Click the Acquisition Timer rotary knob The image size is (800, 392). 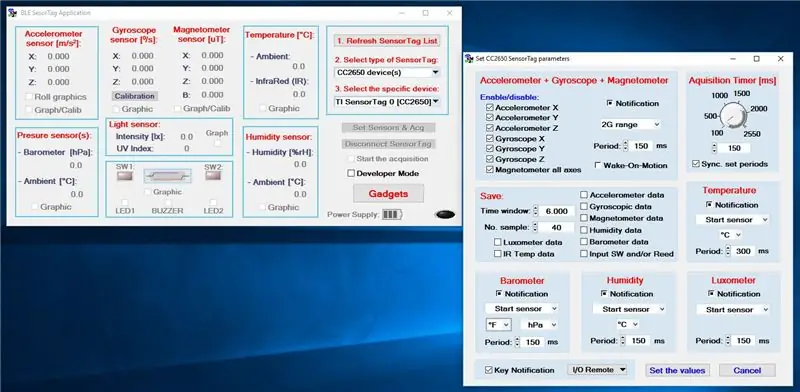[x=732, y=115]
